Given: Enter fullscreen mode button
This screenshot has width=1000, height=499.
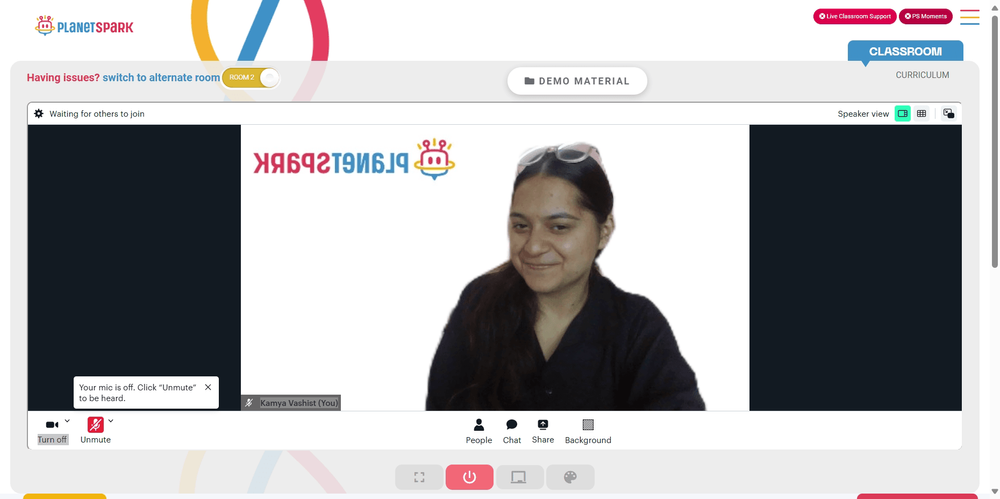Looking at the screenshot, I should click(x=419, y=477).
